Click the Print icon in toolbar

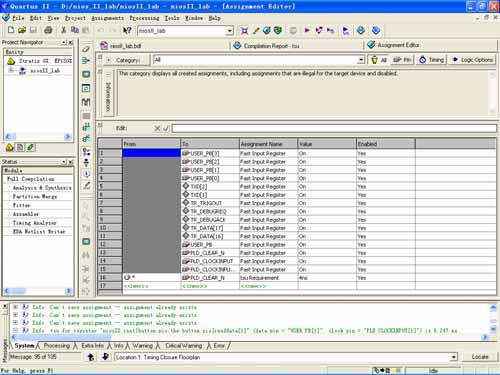(x=48, y=30)
